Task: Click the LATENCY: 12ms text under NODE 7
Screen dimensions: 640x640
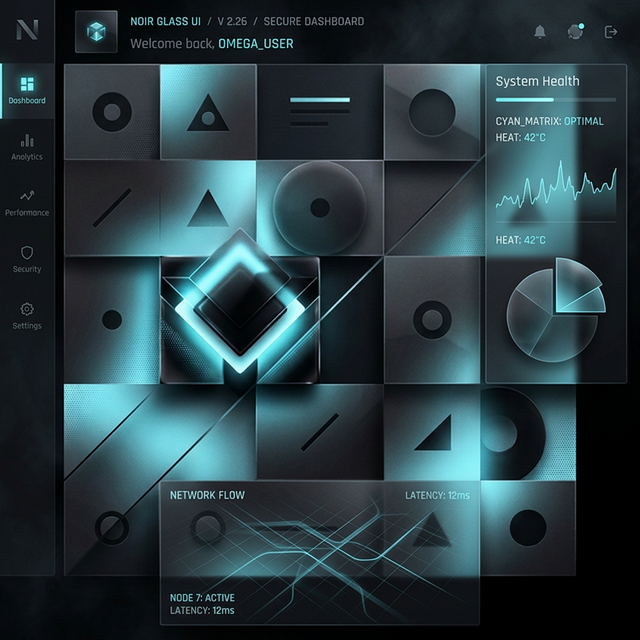Action: click(202, 610)
